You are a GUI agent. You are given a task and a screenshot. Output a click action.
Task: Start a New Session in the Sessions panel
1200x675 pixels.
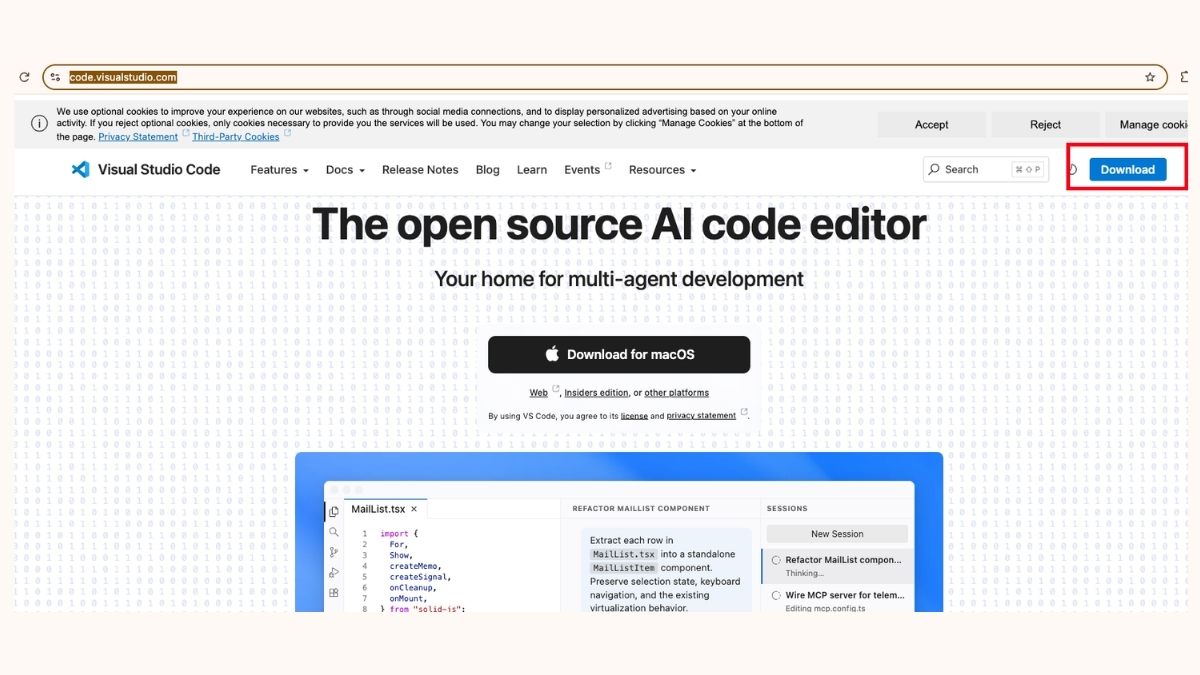point(837,534)
